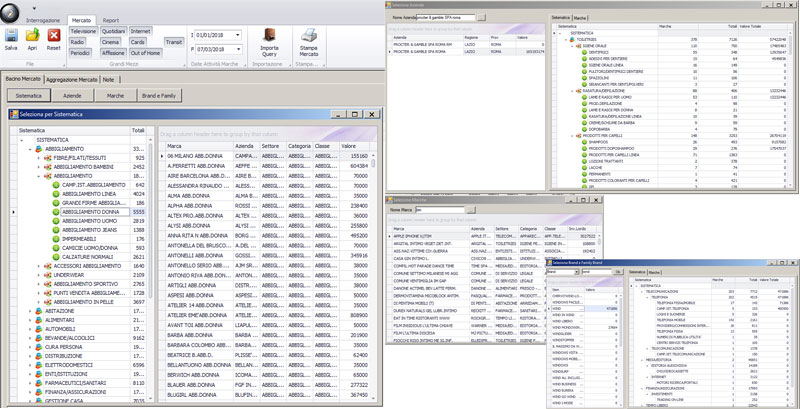Click the Salva save icon
The height and width of the screenshot is (409, 800).
pyautogui.click(x=11, y=35)
